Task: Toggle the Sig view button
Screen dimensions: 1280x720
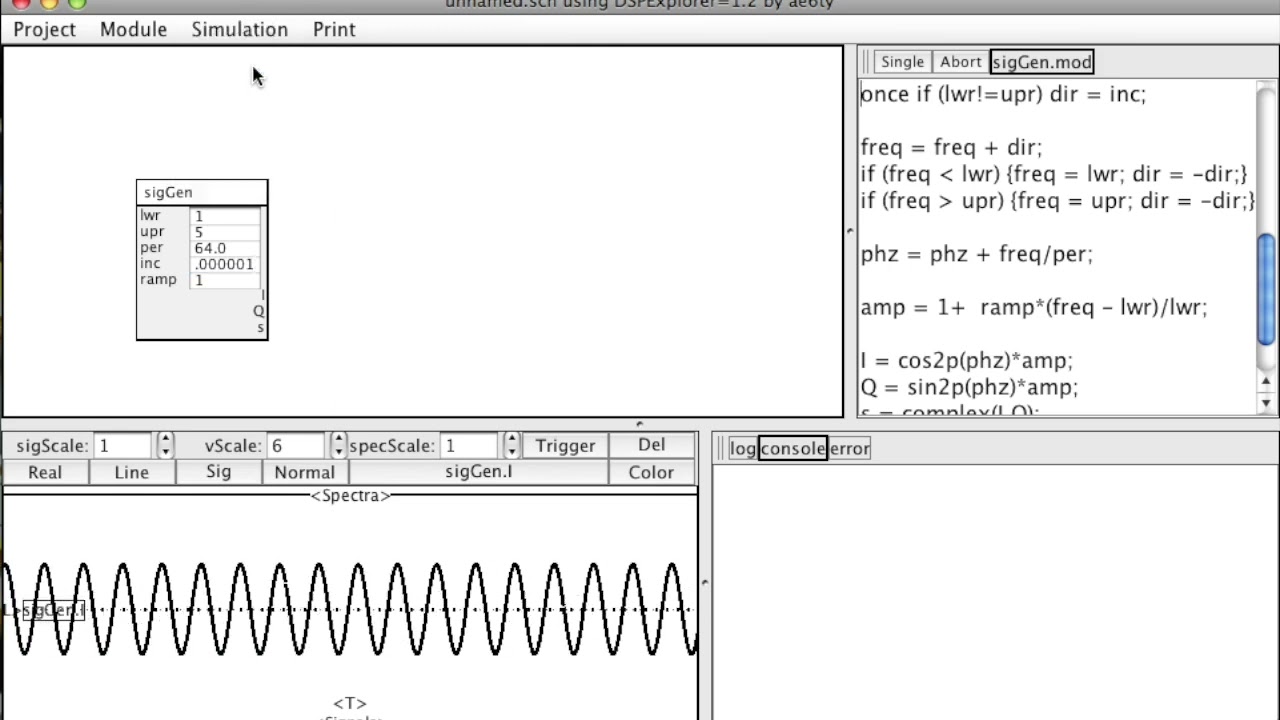Action: [218, 472]
